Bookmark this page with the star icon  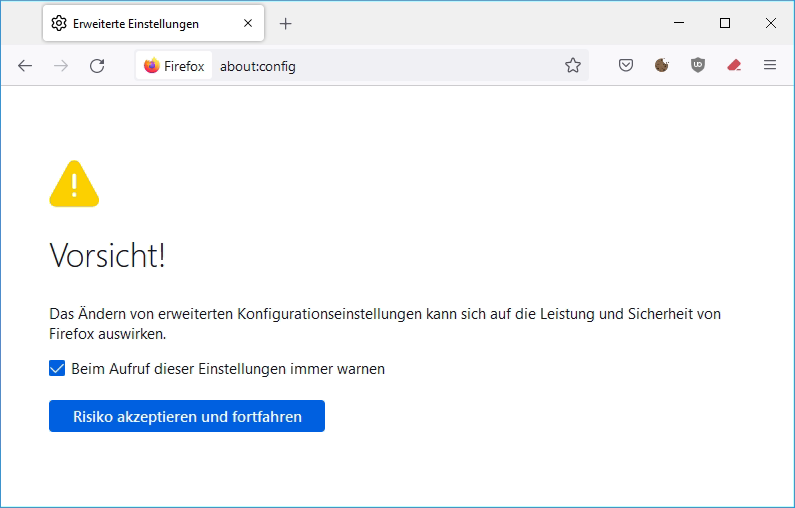tap(573, 65)
